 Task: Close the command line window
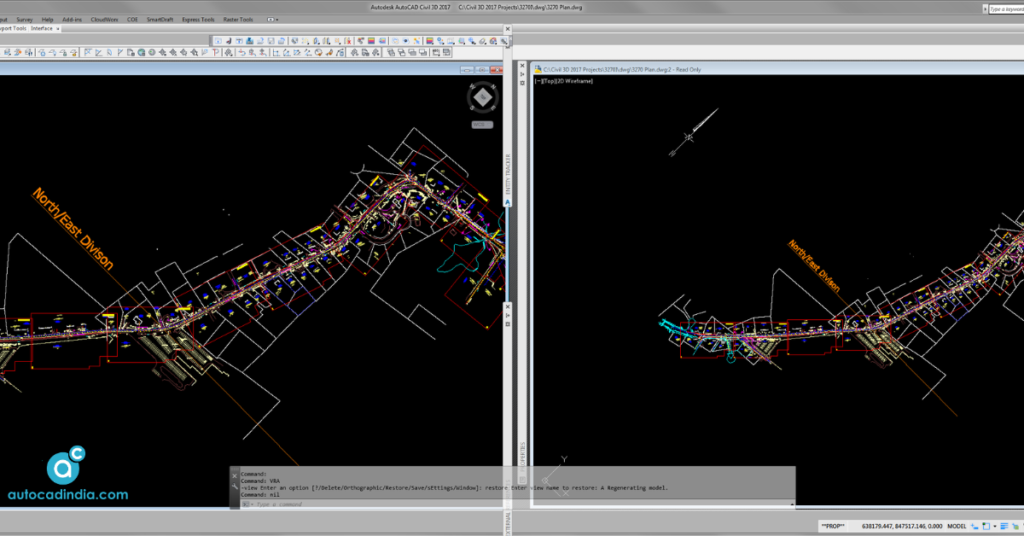235,476
